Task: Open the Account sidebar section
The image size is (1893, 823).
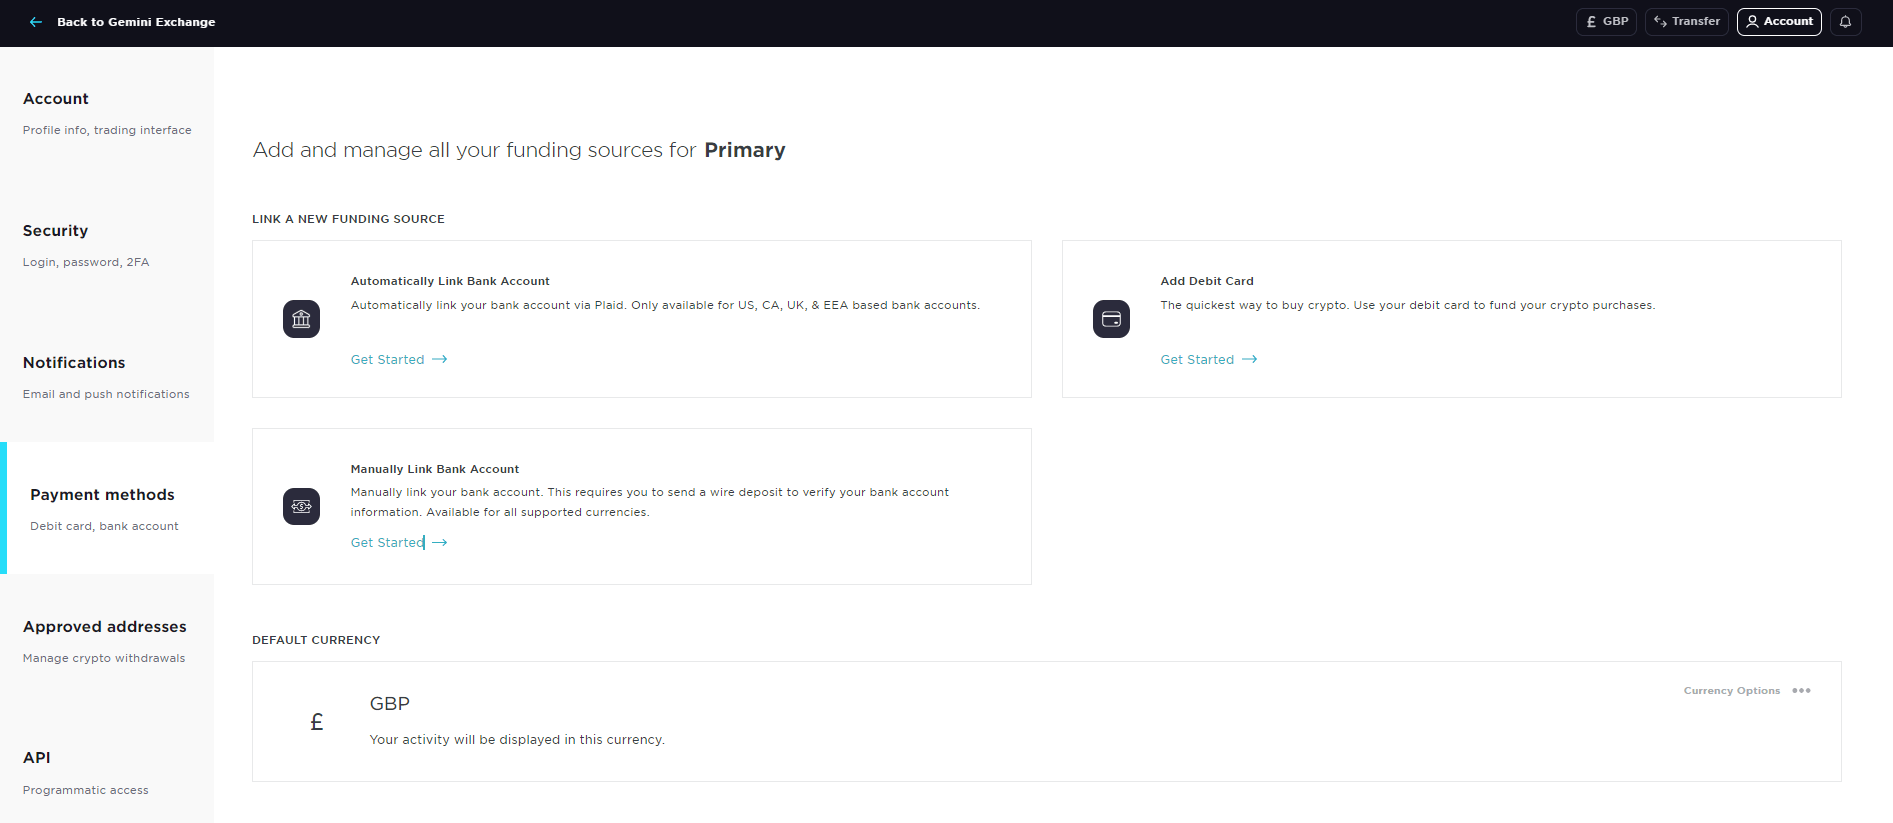Action: 107,113
